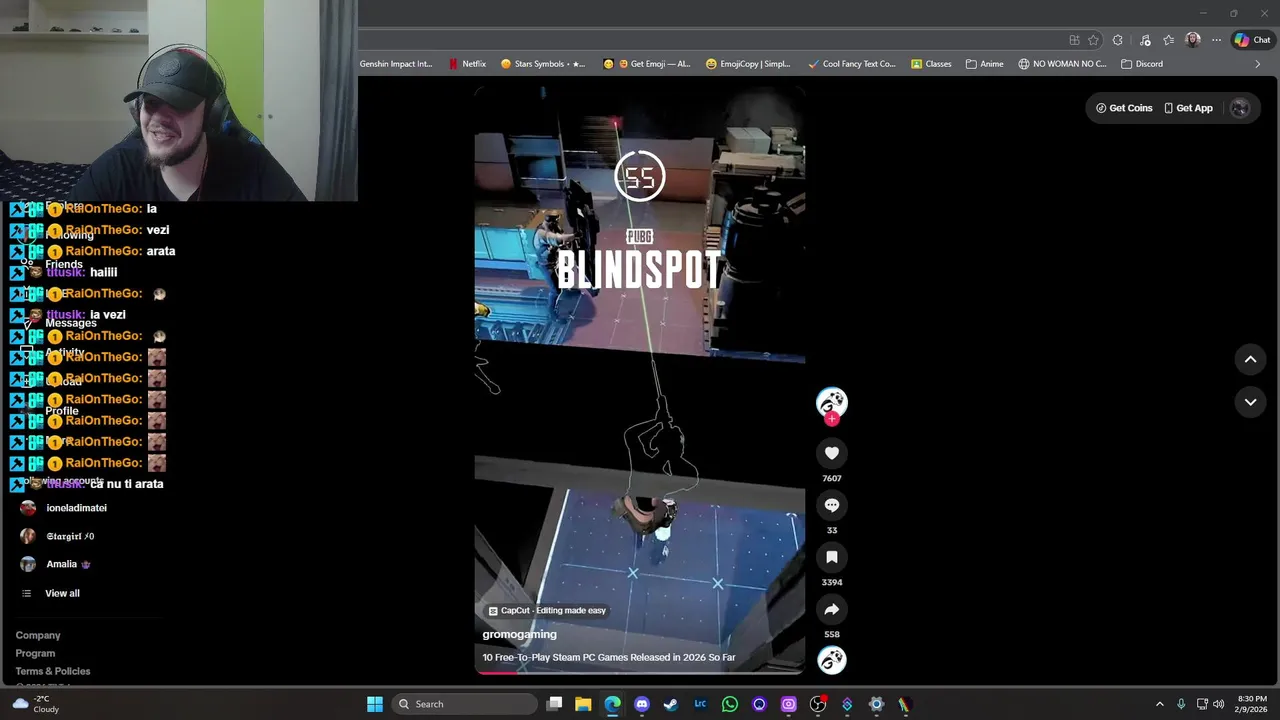Add page to favorites star icon
This screenshot has height=720, width=1280.
coord(1093,40)
